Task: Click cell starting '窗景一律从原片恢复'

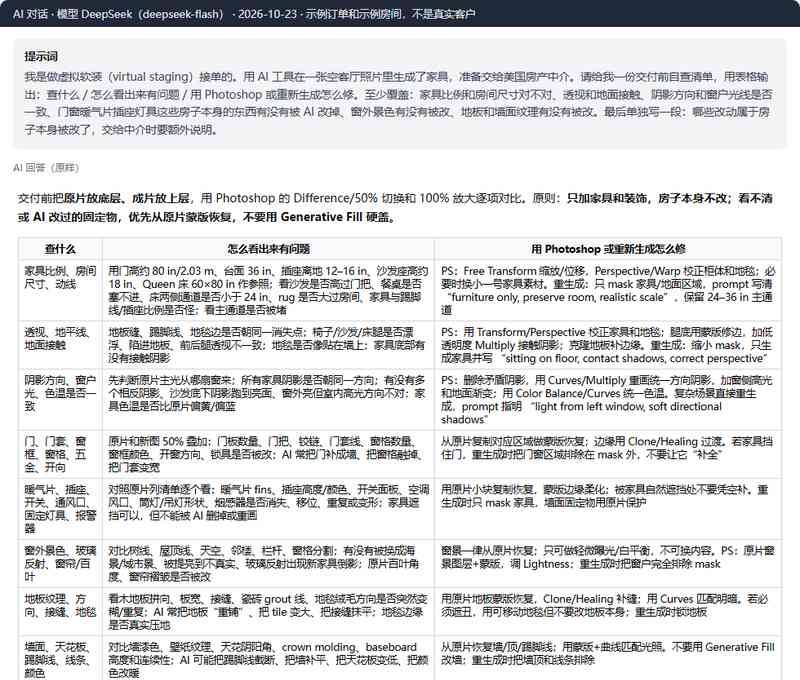Action: pos(608,563)
